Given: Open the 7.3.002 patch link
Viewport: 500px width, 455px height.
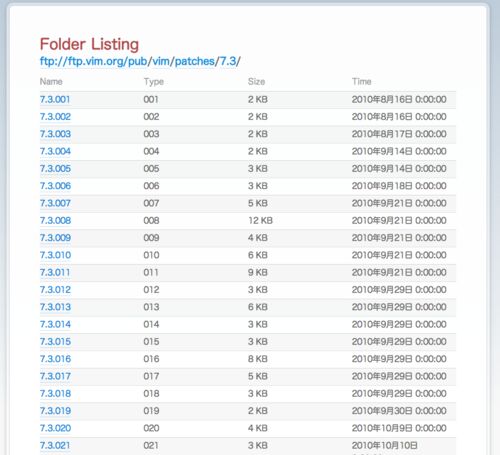Looking at the screenshot, I should 55,117.
